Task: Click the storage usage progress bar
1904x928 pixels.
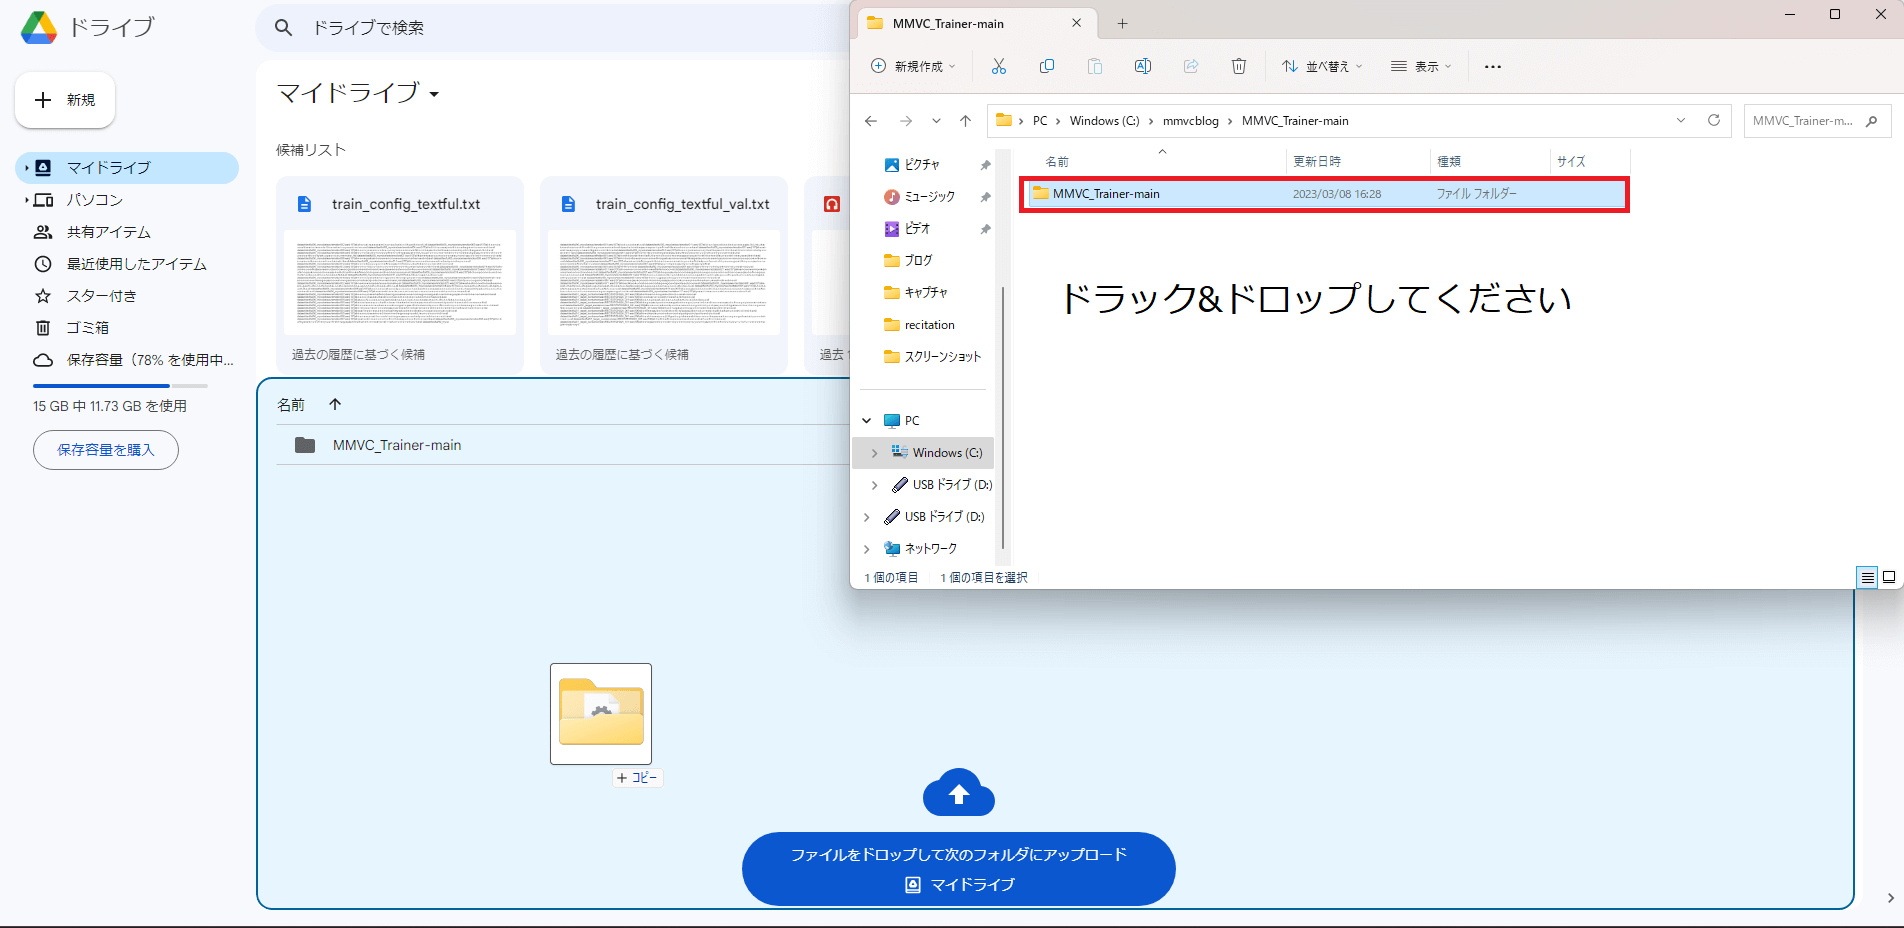Action: [x=120, y=385]
